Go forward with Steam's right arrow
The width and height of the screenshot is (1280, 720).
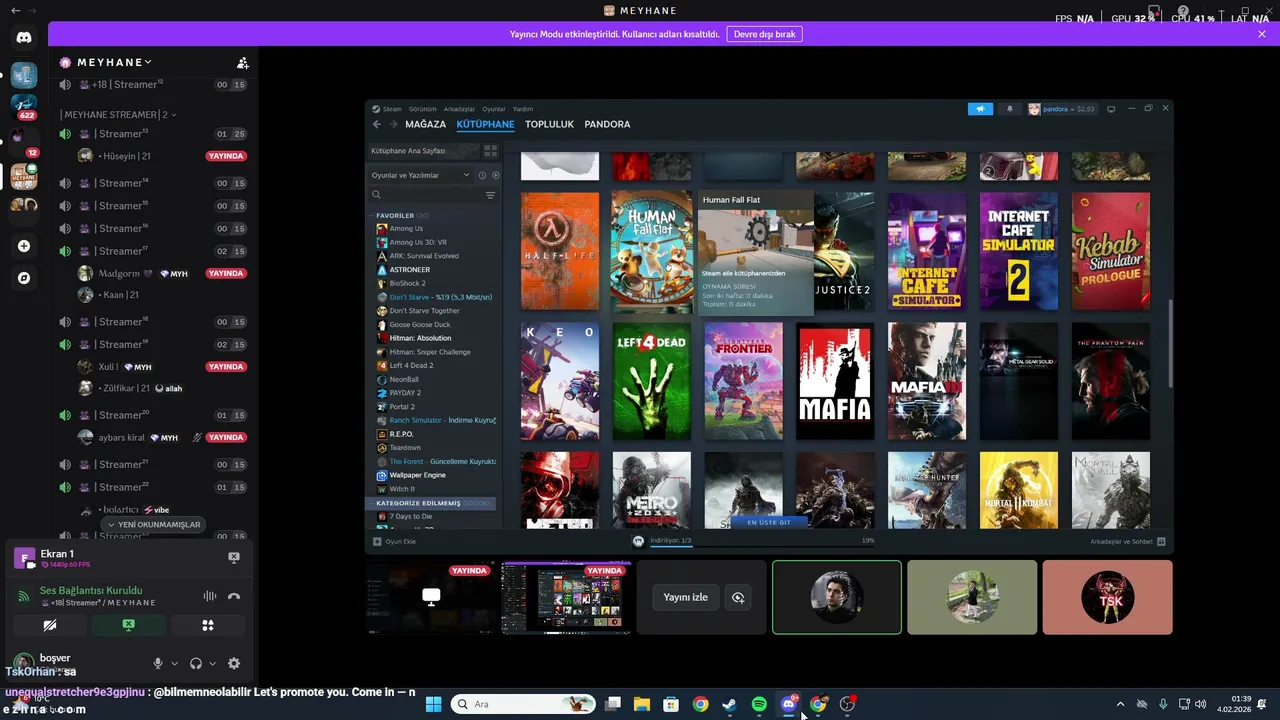click(393, 125)
